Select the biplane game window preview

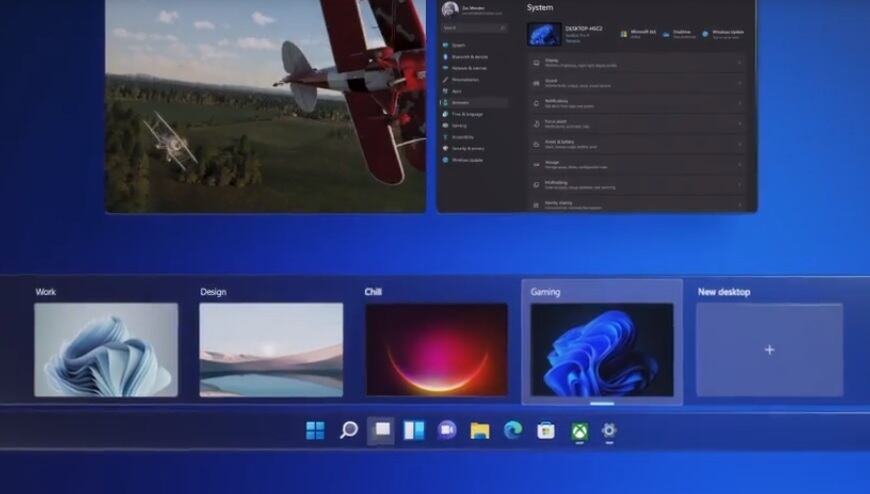tap(265, 105)
